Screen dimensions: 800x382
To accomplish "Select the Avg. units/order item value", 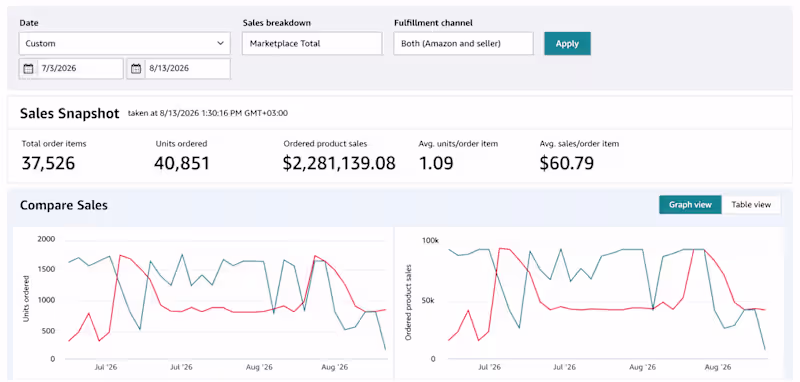I will point(436,163).
